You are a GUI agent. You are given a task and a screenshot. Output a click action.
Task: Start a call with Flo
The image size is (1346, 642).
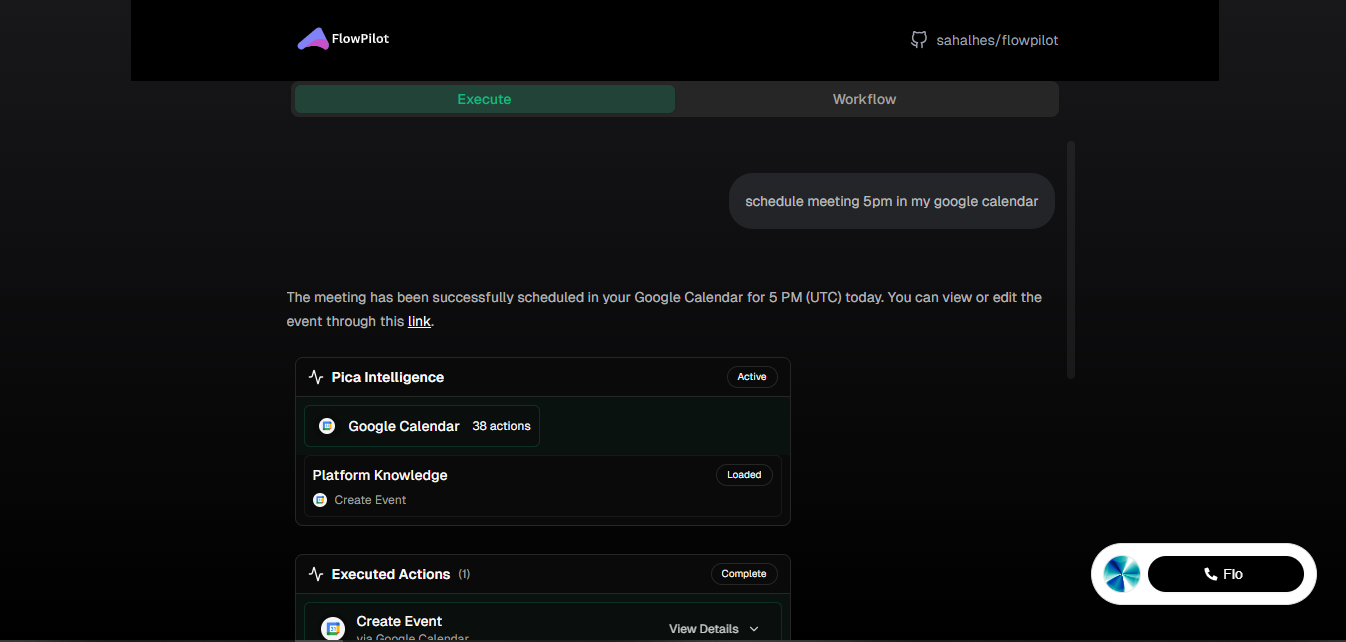click(1226, 574)
